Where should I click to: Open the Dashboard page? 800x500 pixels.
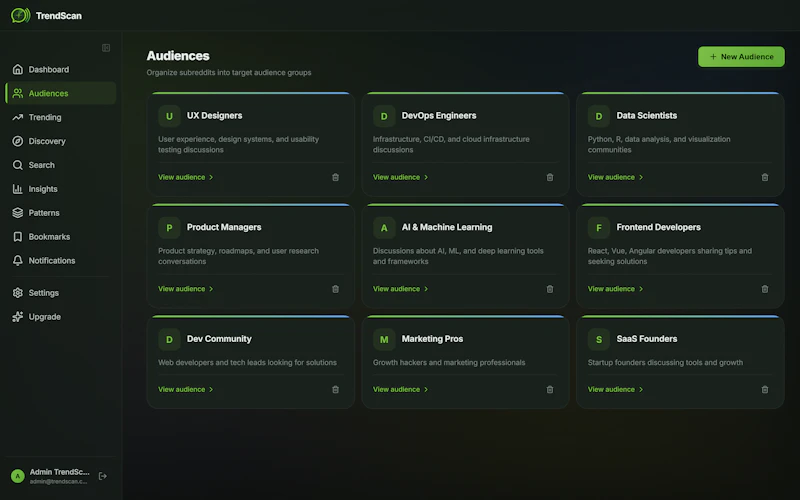(x=61, y=69)
